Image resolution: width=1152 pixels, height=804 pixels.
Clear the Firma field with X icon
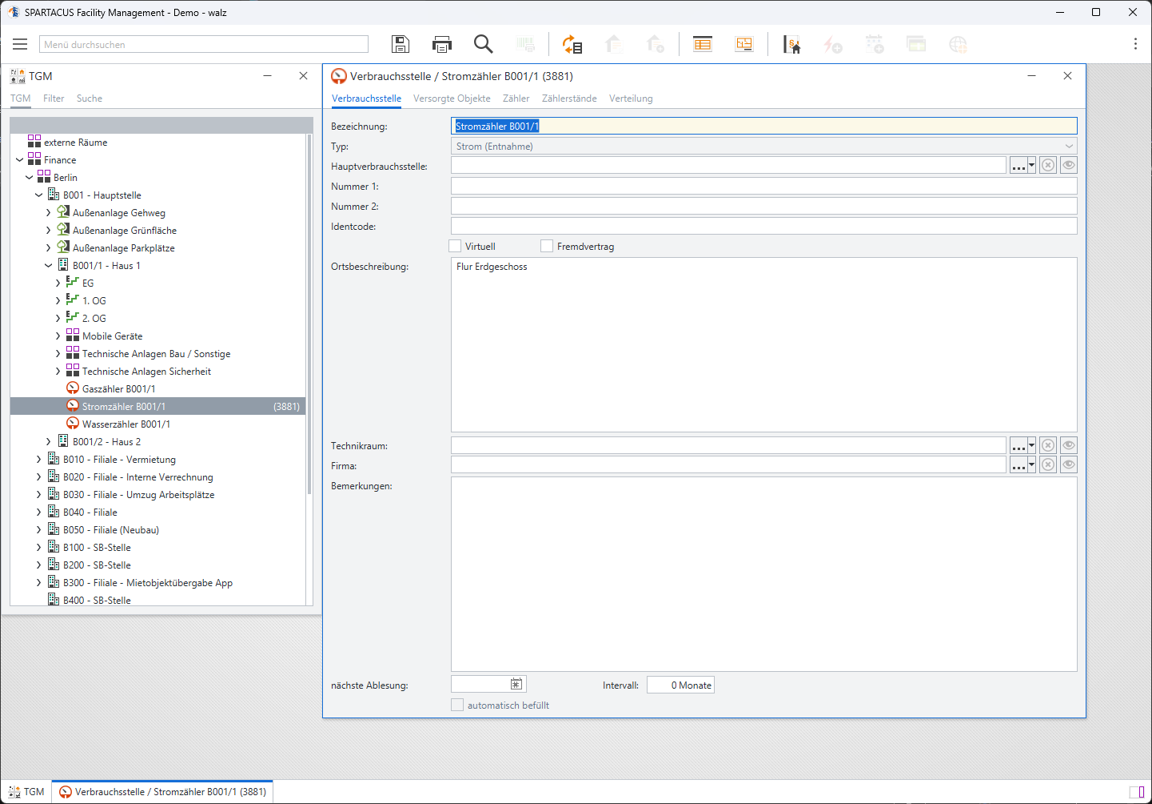pos(1048,465)
